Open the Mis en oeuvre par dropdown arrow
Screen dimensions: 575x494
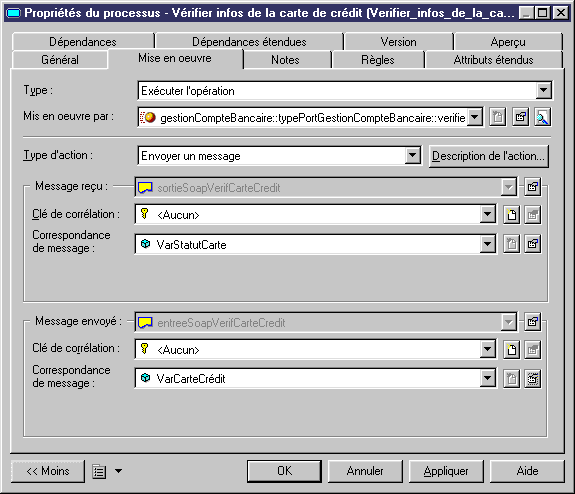475,118
